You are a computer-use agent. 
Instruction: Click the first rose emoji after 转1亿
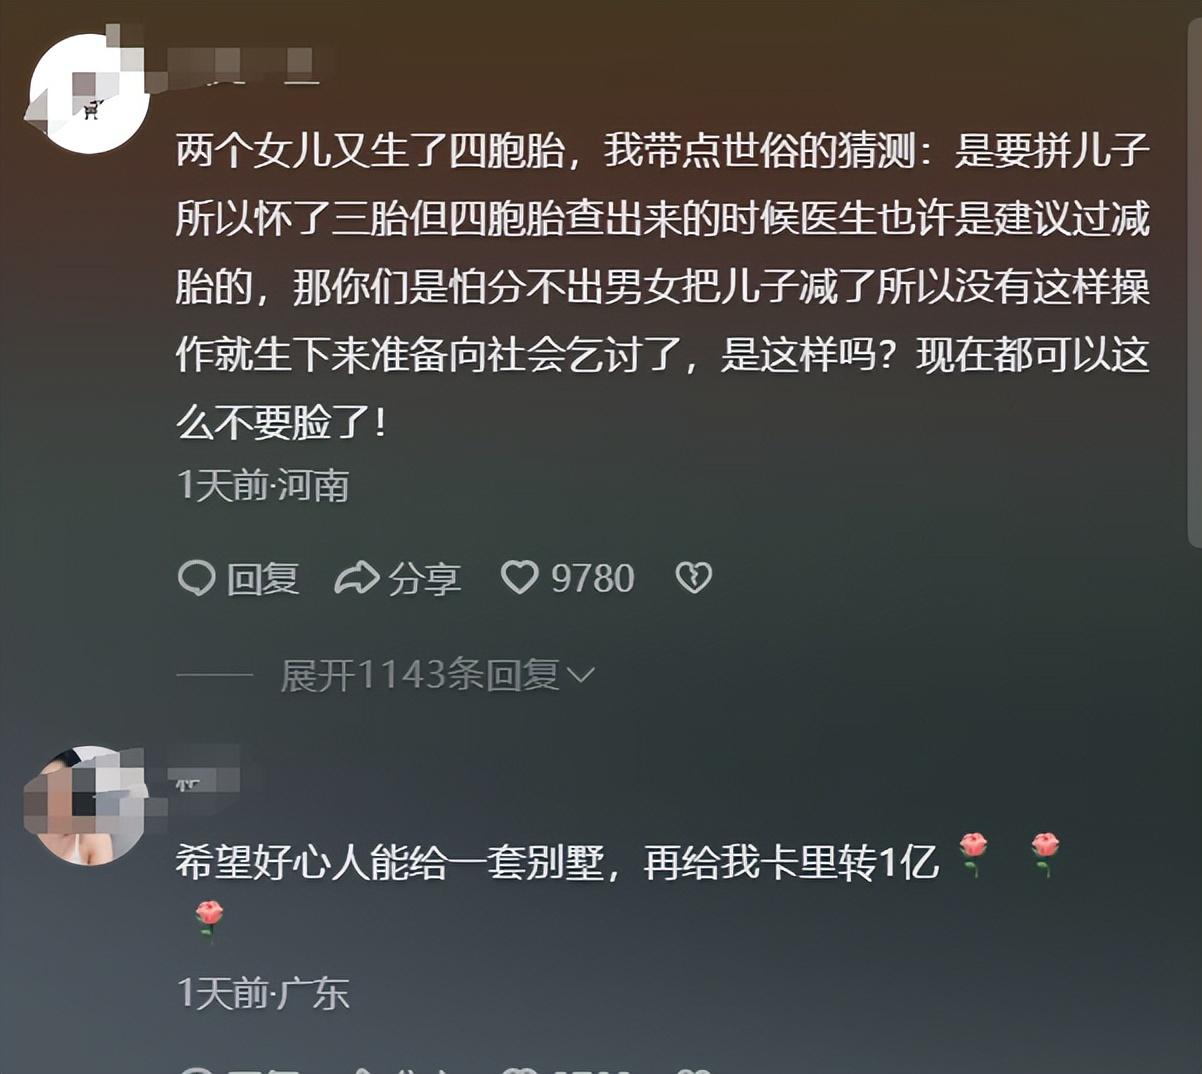tap(973, 855)
